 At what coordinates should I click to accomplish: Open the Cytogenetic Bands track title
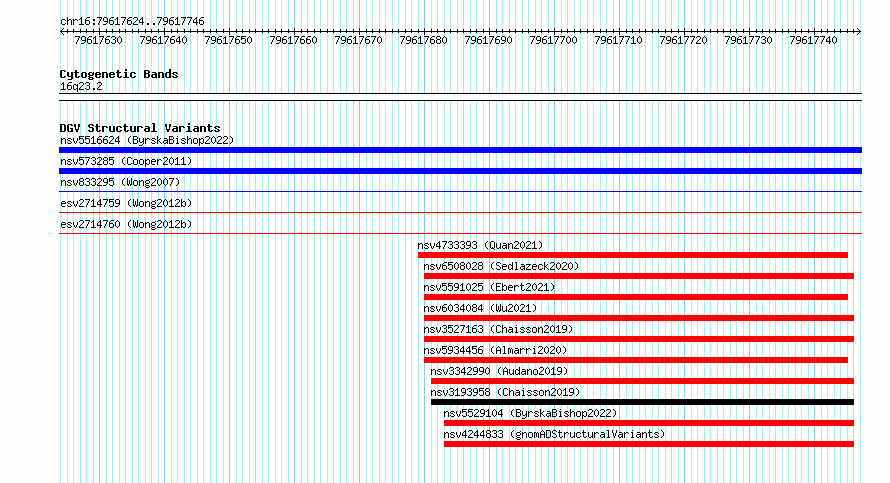pyautogui.click(x=119, y=74)
